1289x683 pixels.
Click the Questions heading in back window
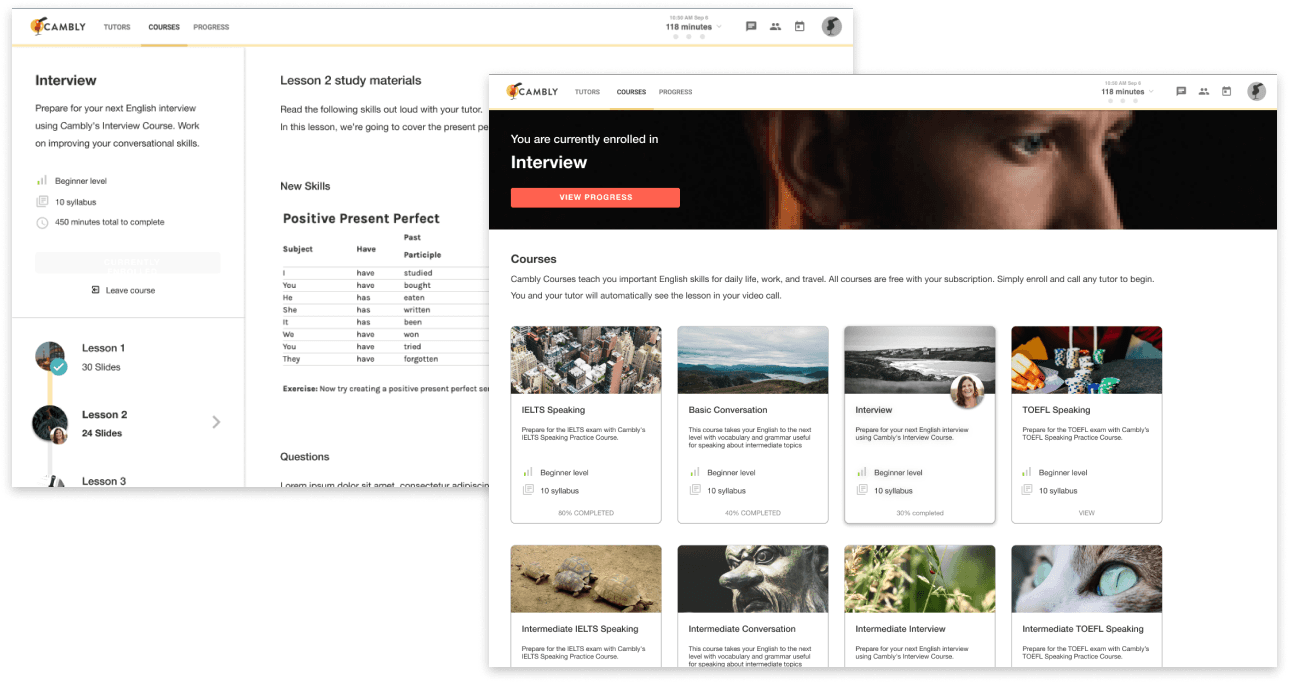tap(305, 457)
